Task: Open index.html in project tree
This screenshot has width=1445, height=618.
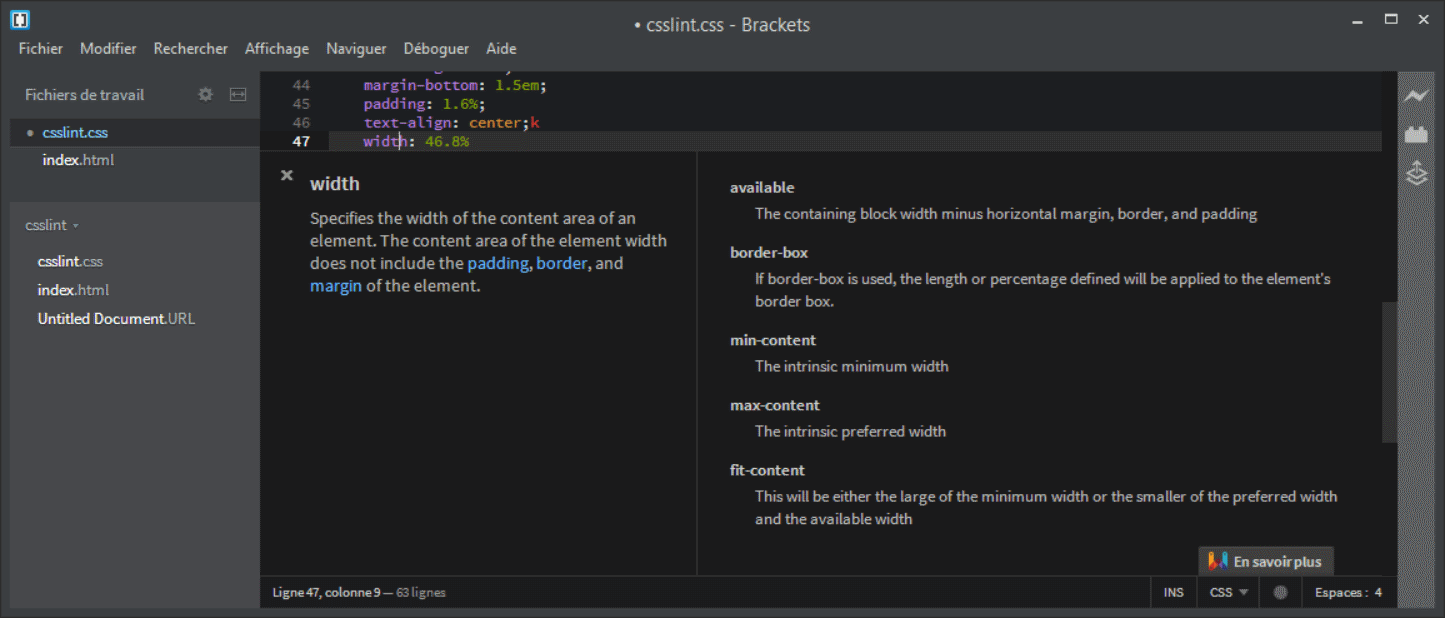Action: tap(73, 290)
